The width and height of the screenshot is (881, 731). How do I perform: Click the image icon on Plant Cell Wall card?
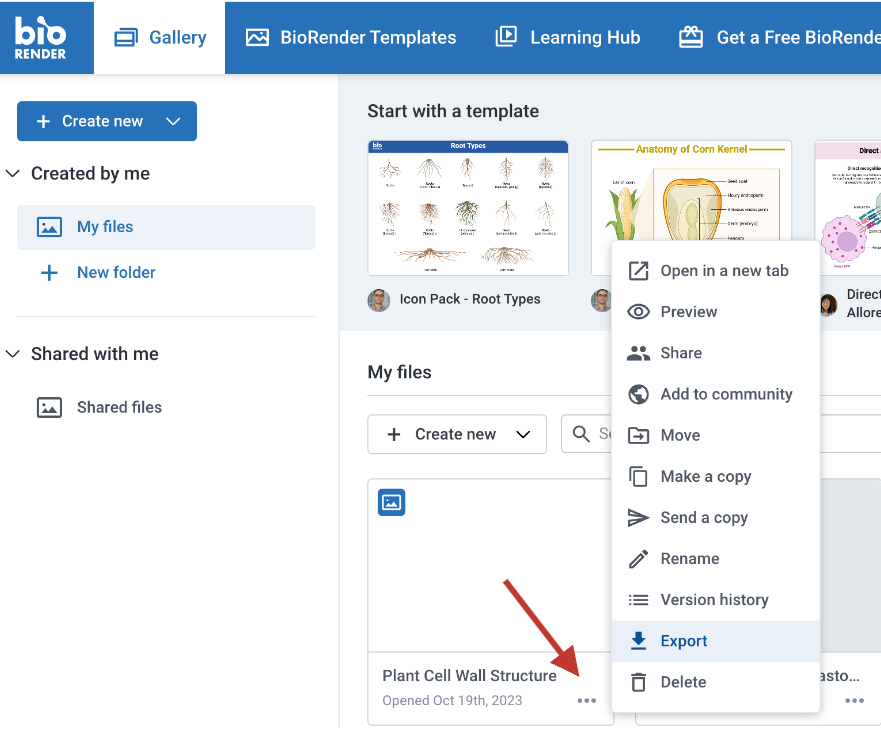click(391, 502)
